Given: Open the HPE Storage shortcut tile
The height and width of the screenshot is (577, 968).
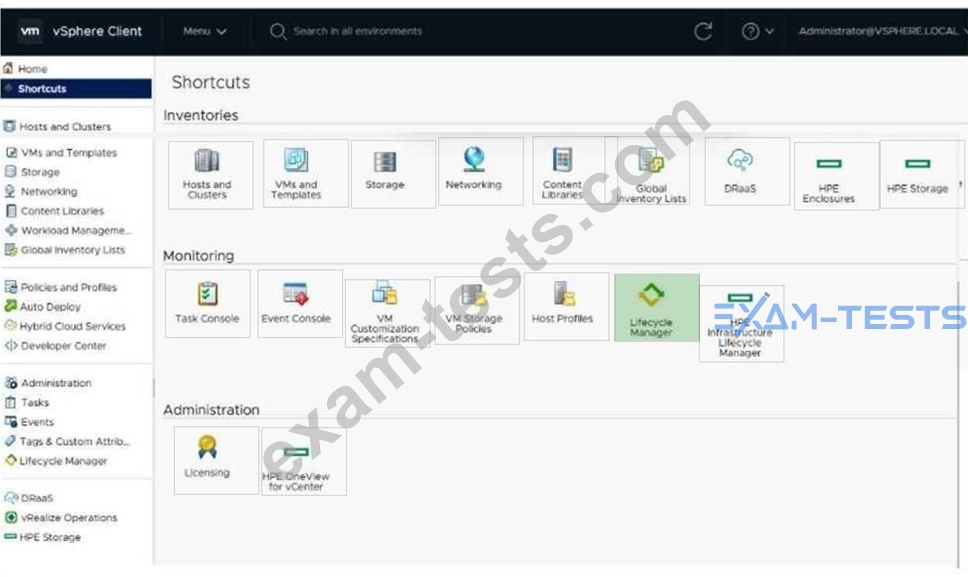Looking at the screenshot, I should pyautogui.click(x=922, y=174).
